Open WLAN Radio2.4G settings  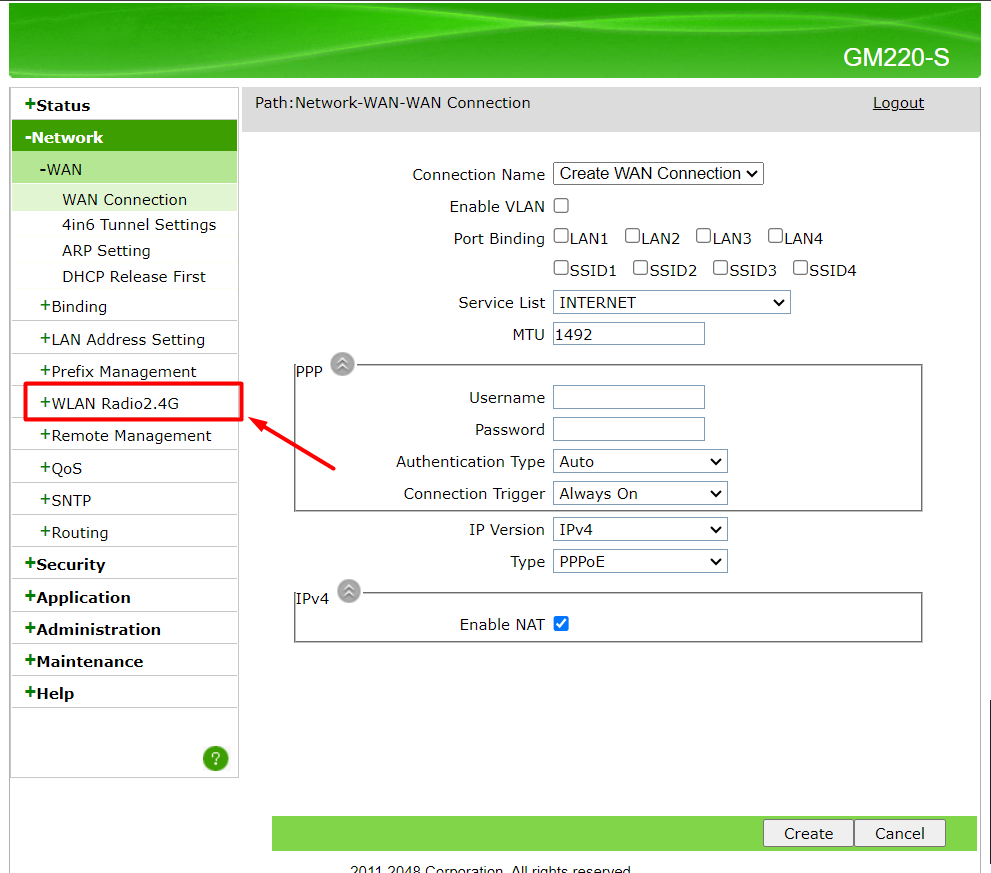114,403
